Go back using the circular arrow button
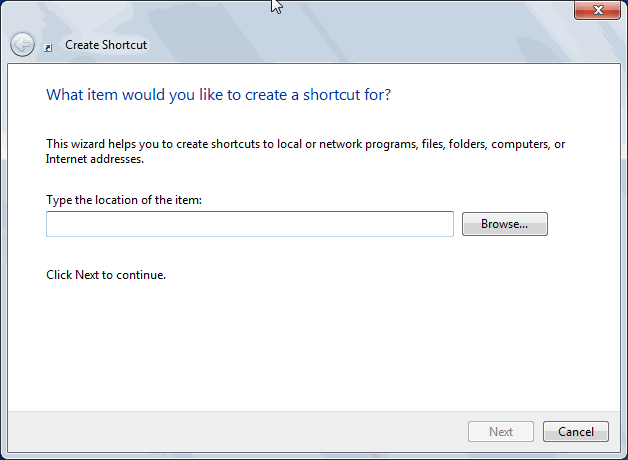This screenshot has width=628, height=460. pyautogui.click(x=22, y=44)
